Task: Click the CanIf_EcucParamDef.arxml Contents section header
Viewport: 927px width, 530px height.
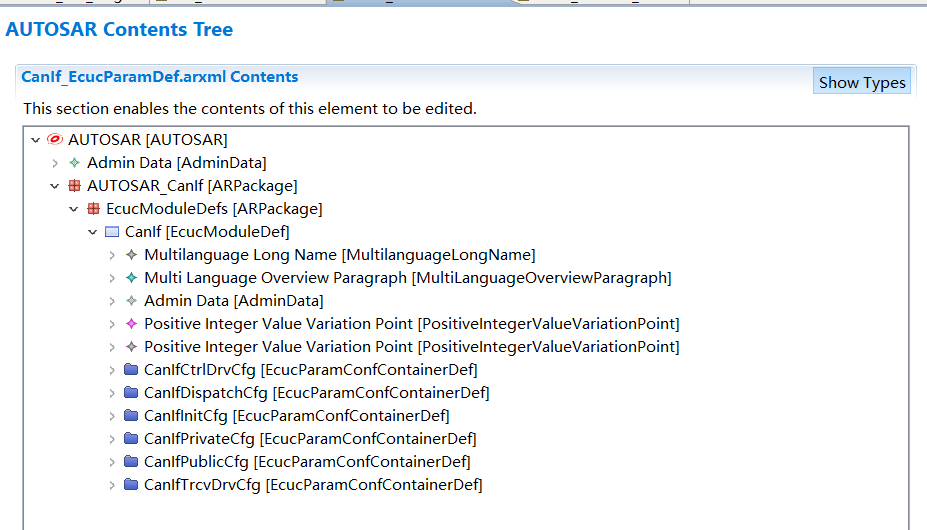Action: click(x=160, y=77)
